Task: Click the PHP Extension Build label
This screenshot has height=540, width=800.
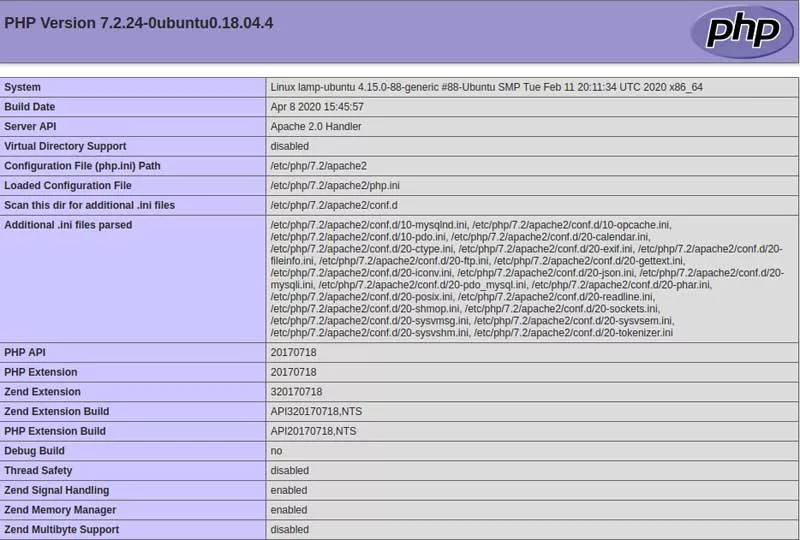Action: [55, 431]
